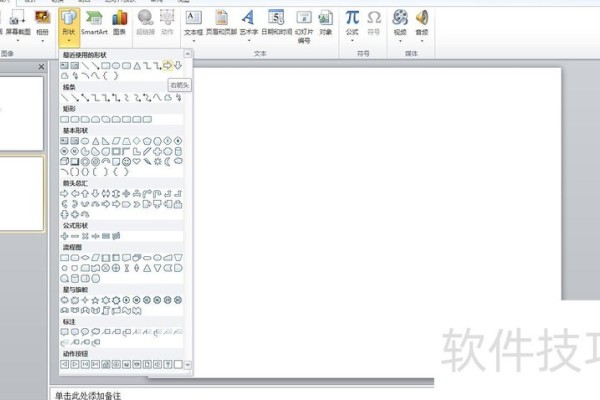Select Custom blank action button

[x=178, y=364]
